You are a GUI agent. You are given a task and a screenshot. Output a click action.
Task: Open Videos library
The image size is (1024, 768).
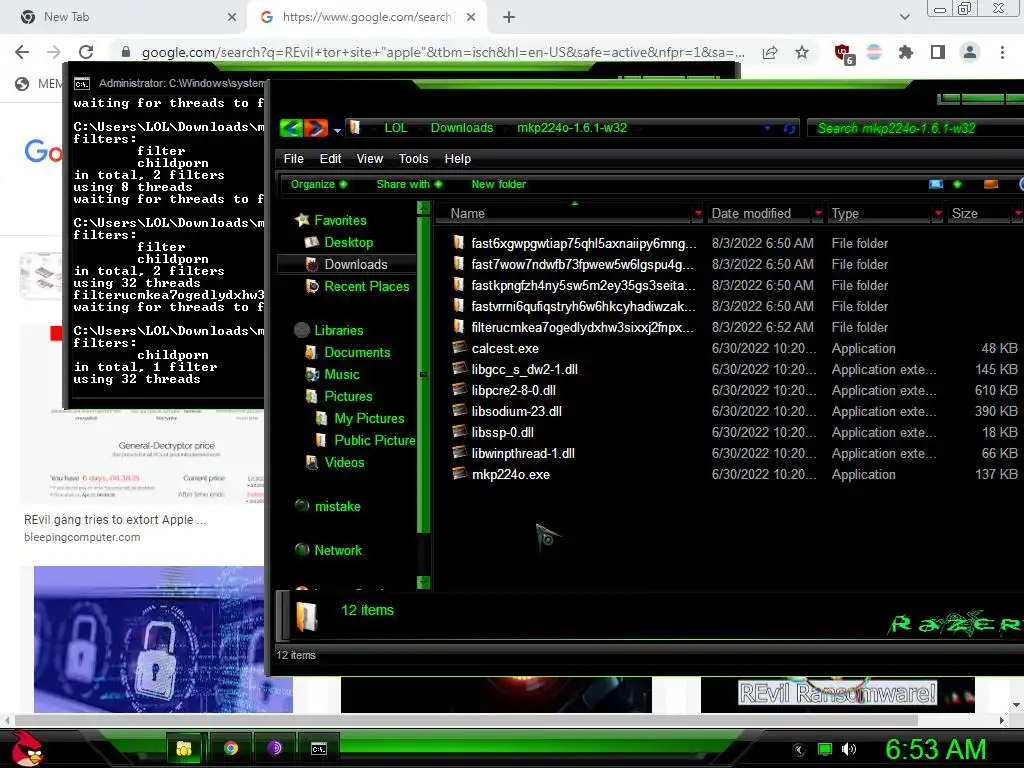[344, 462]
